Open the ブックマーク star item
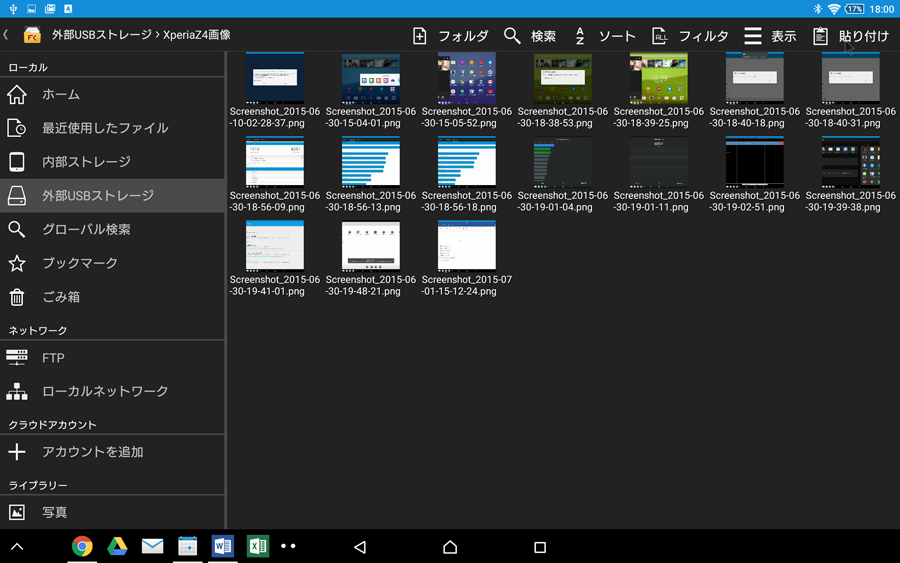900x563 pixels. pos(79,263)
